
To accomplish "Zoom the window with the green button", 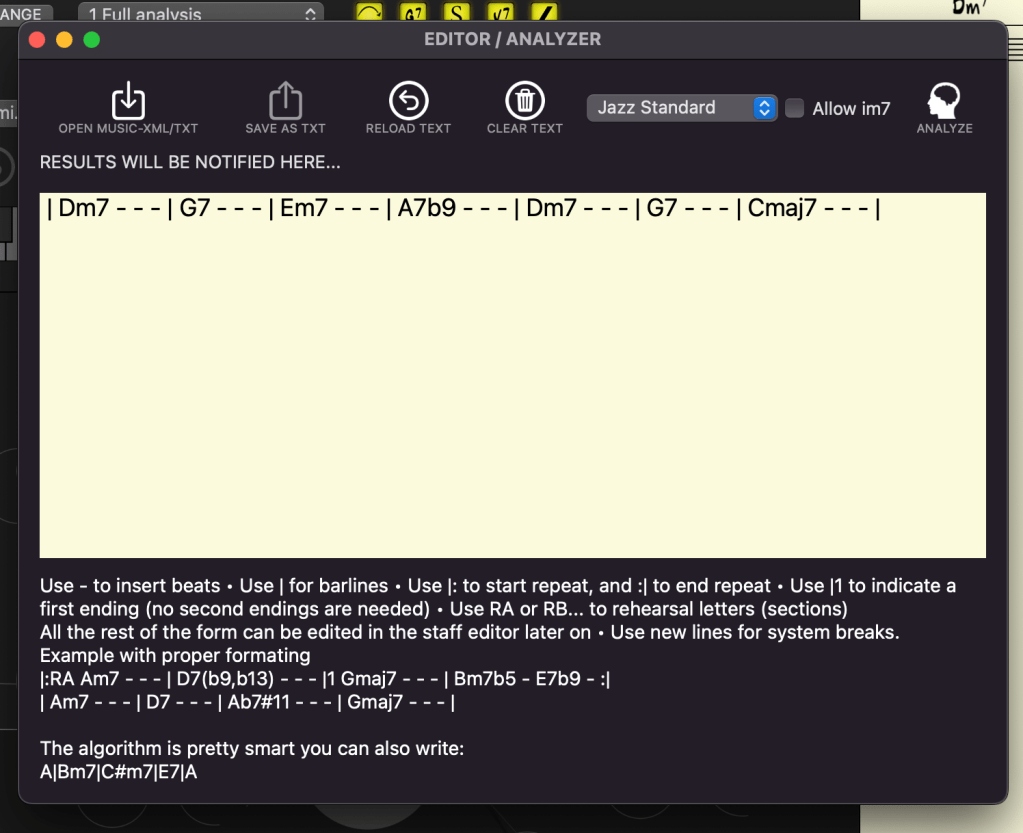I will 91,40.
